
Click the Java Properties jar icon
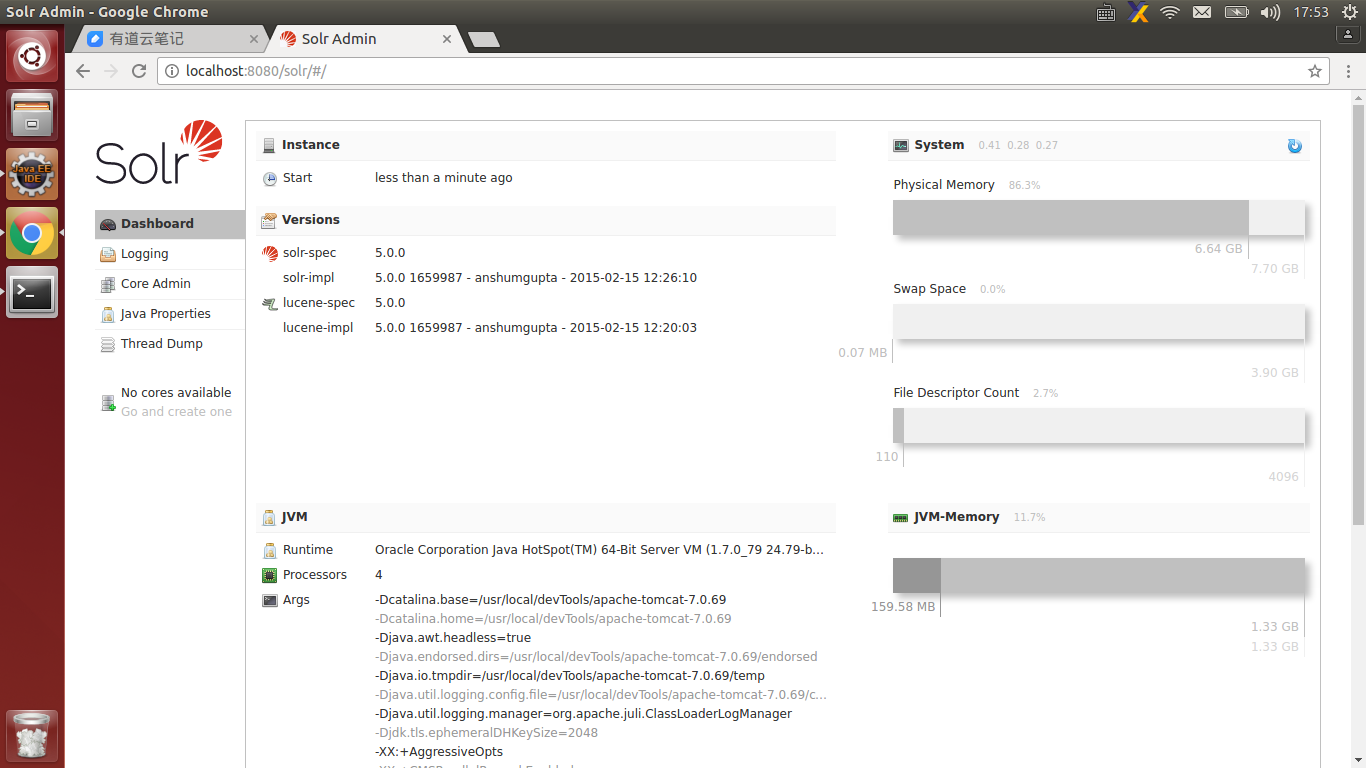click(108, 314)
